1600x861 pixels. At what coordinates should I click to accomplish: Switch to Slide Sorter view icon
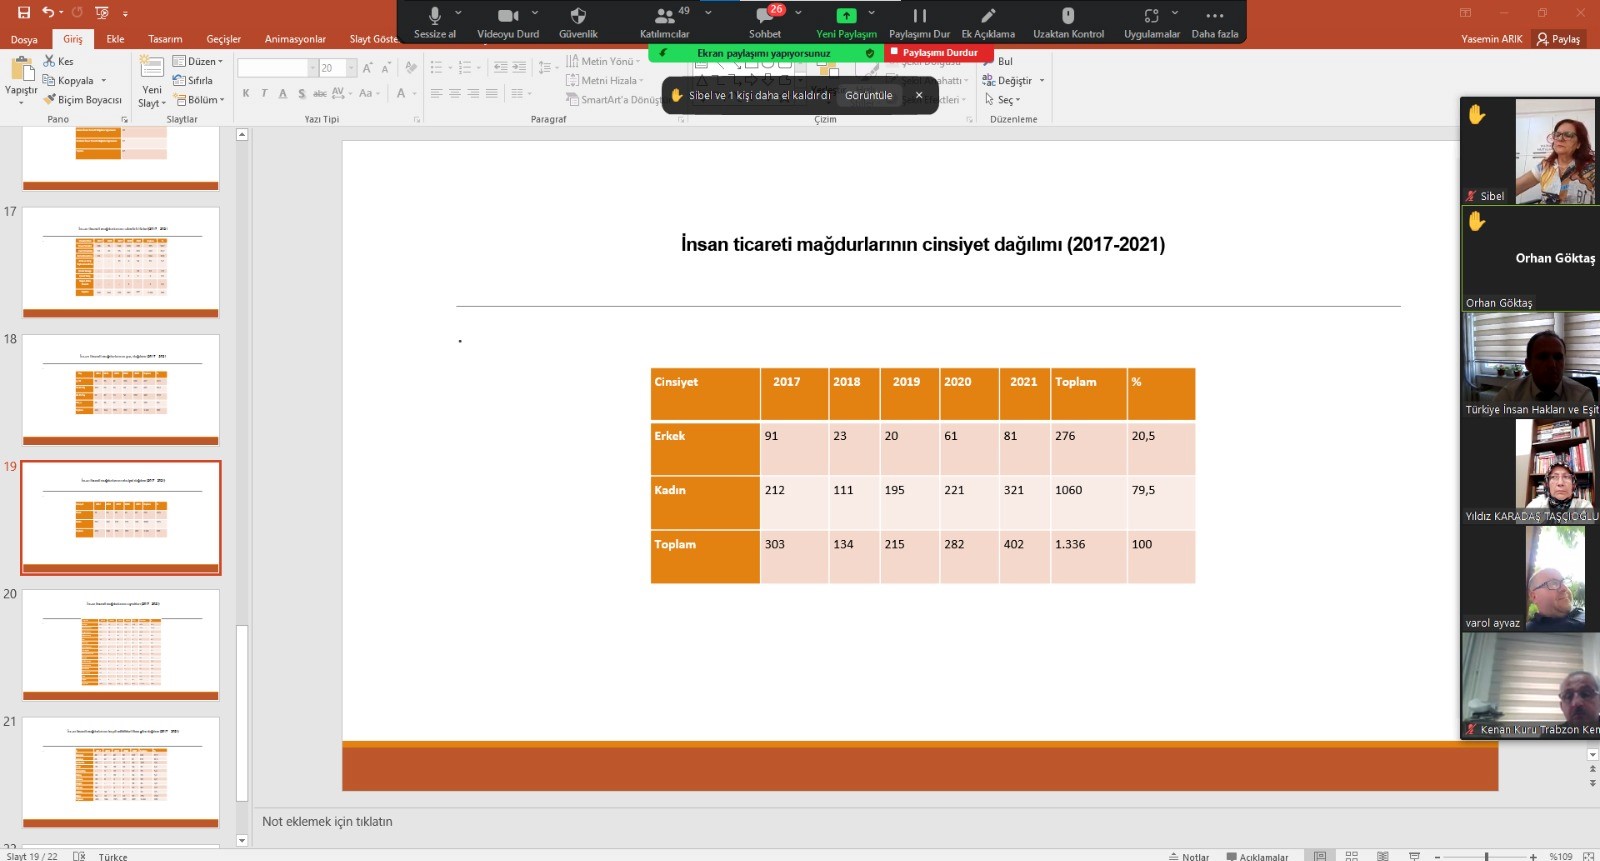pos(1351,856)
